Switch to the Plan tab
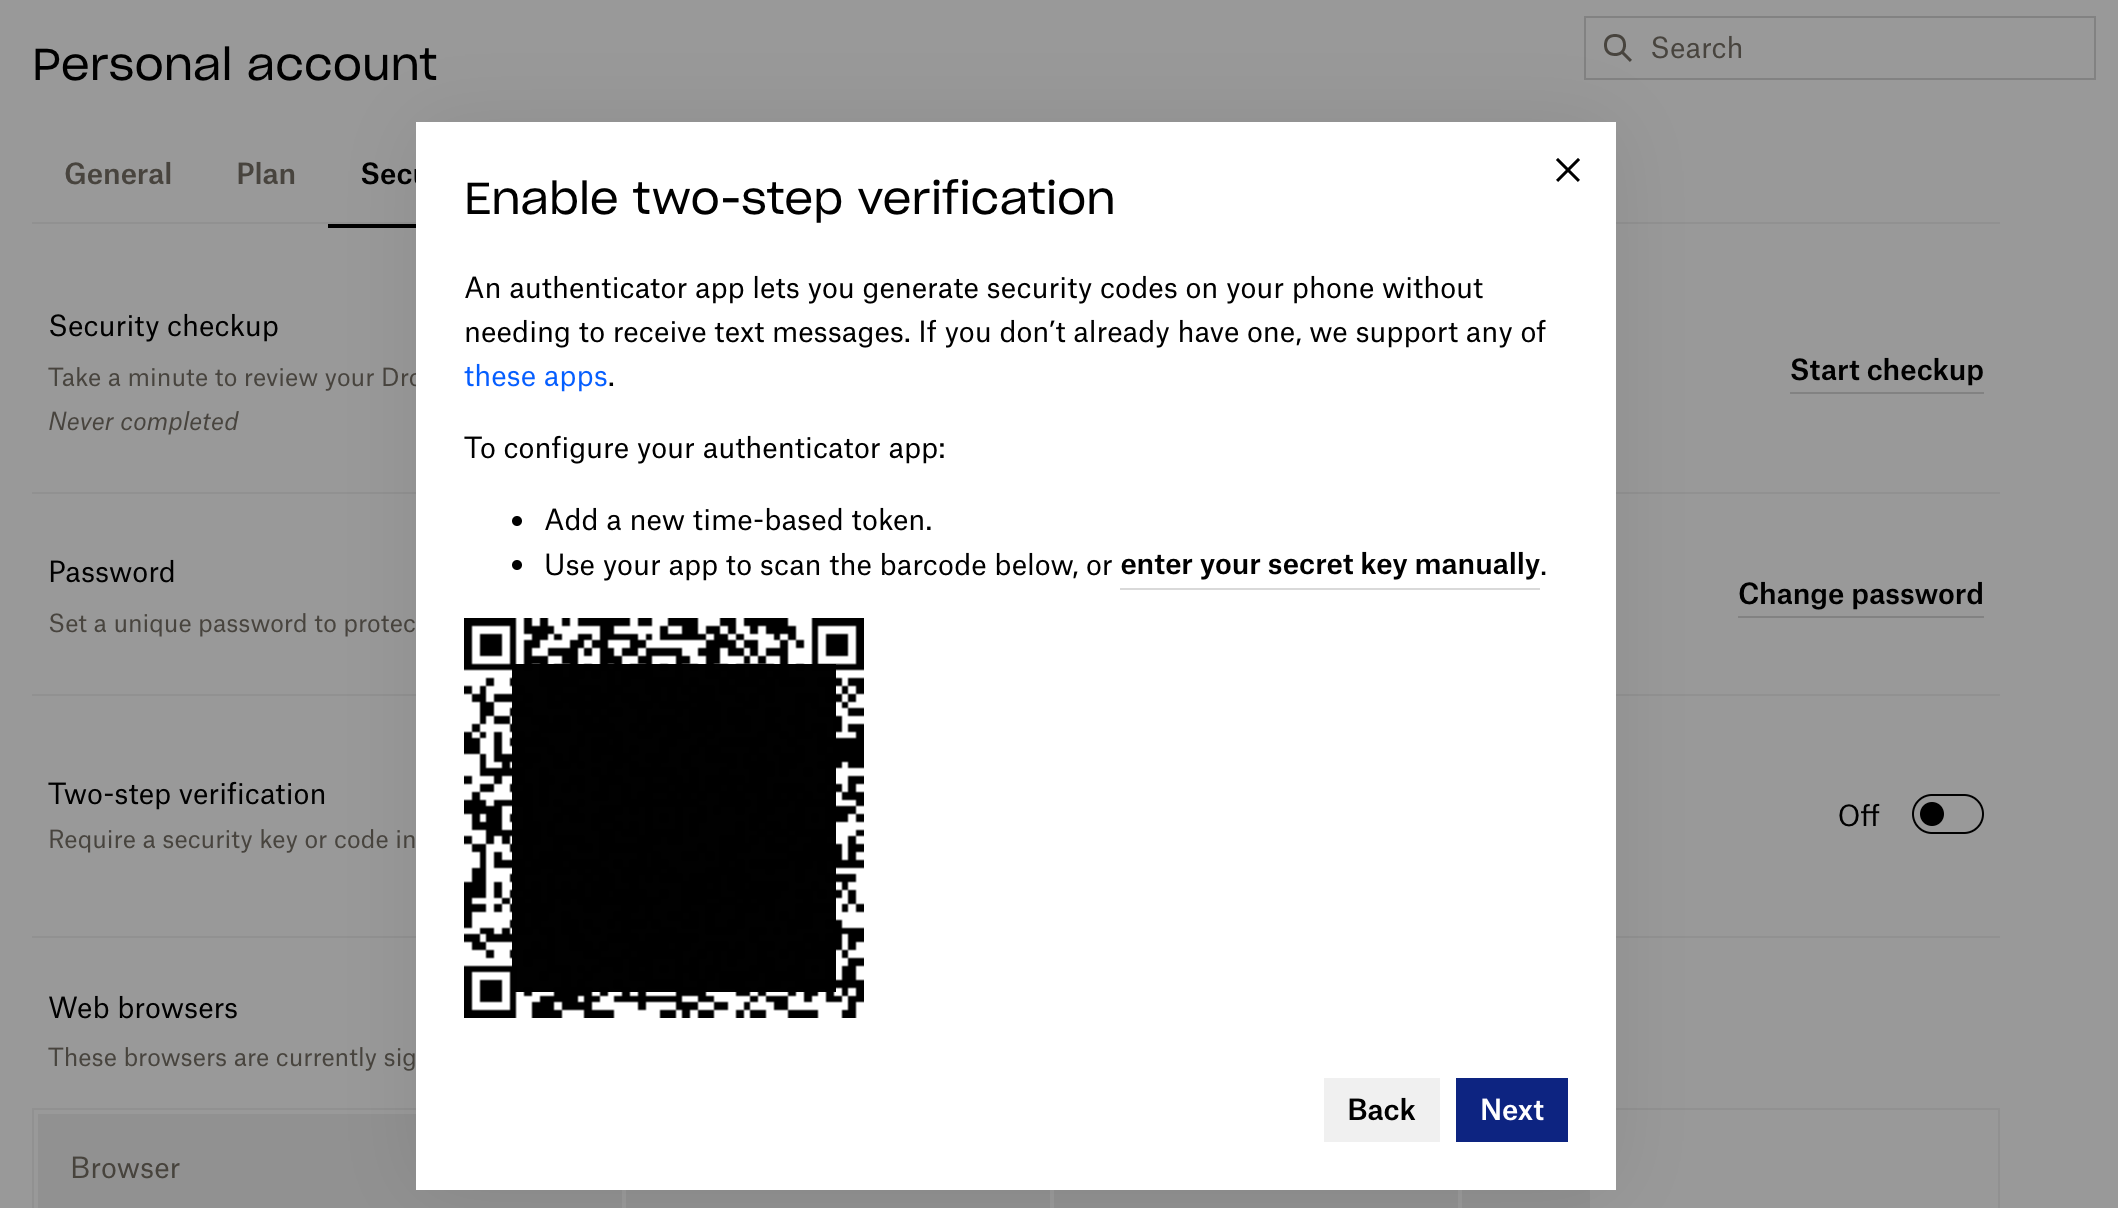The height and width of the screenshot is (1208, 2118). [x=266, y=174]
